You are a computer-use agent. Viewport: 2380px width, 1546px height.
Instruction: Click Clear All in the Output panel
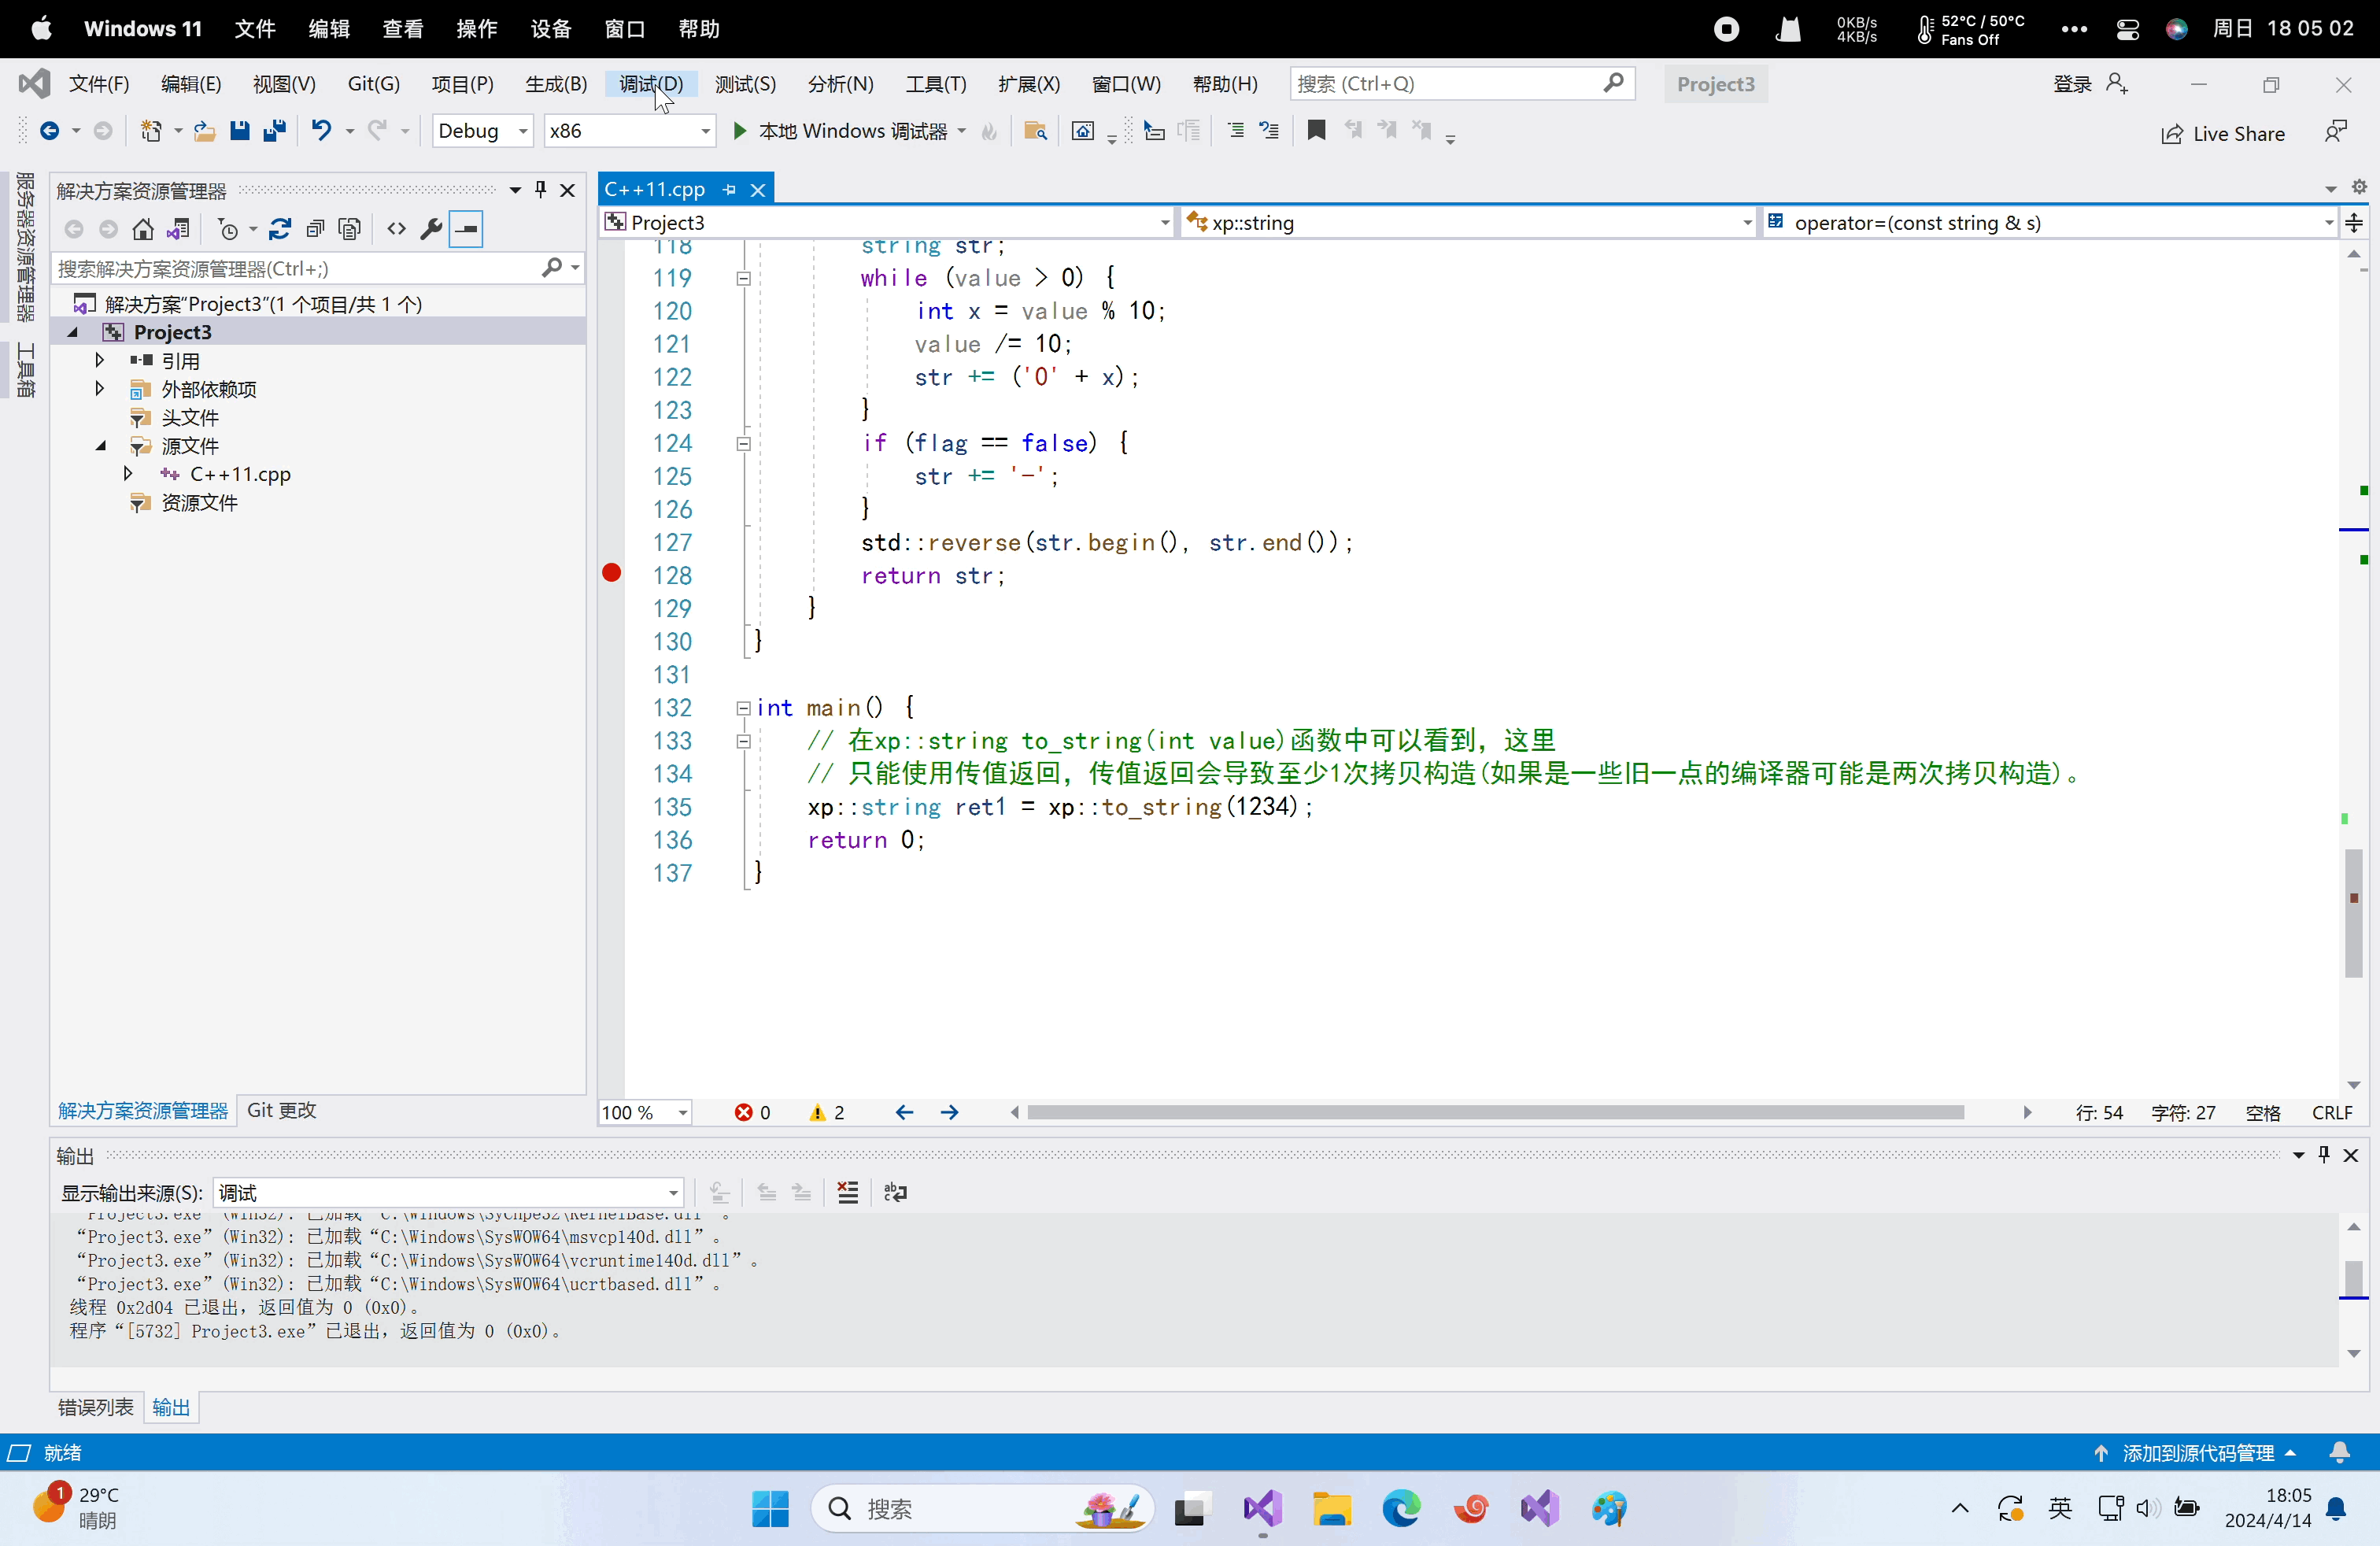[847, 1192]
